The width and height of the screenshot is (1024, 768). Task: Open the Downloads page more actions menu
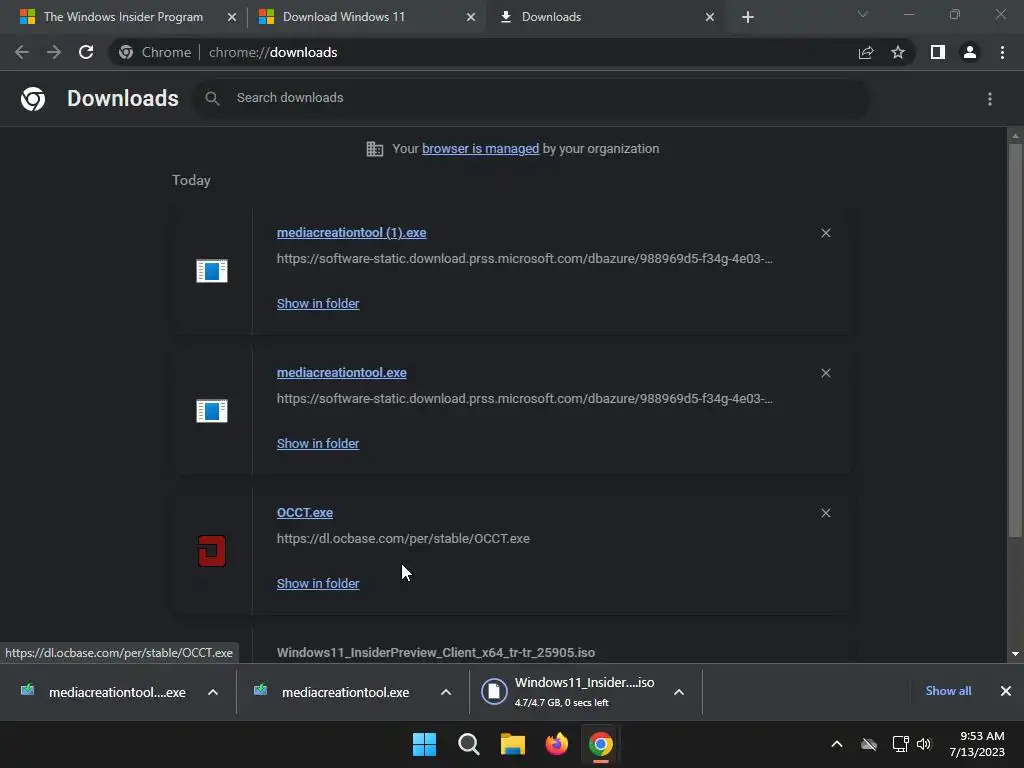point(990,99)
